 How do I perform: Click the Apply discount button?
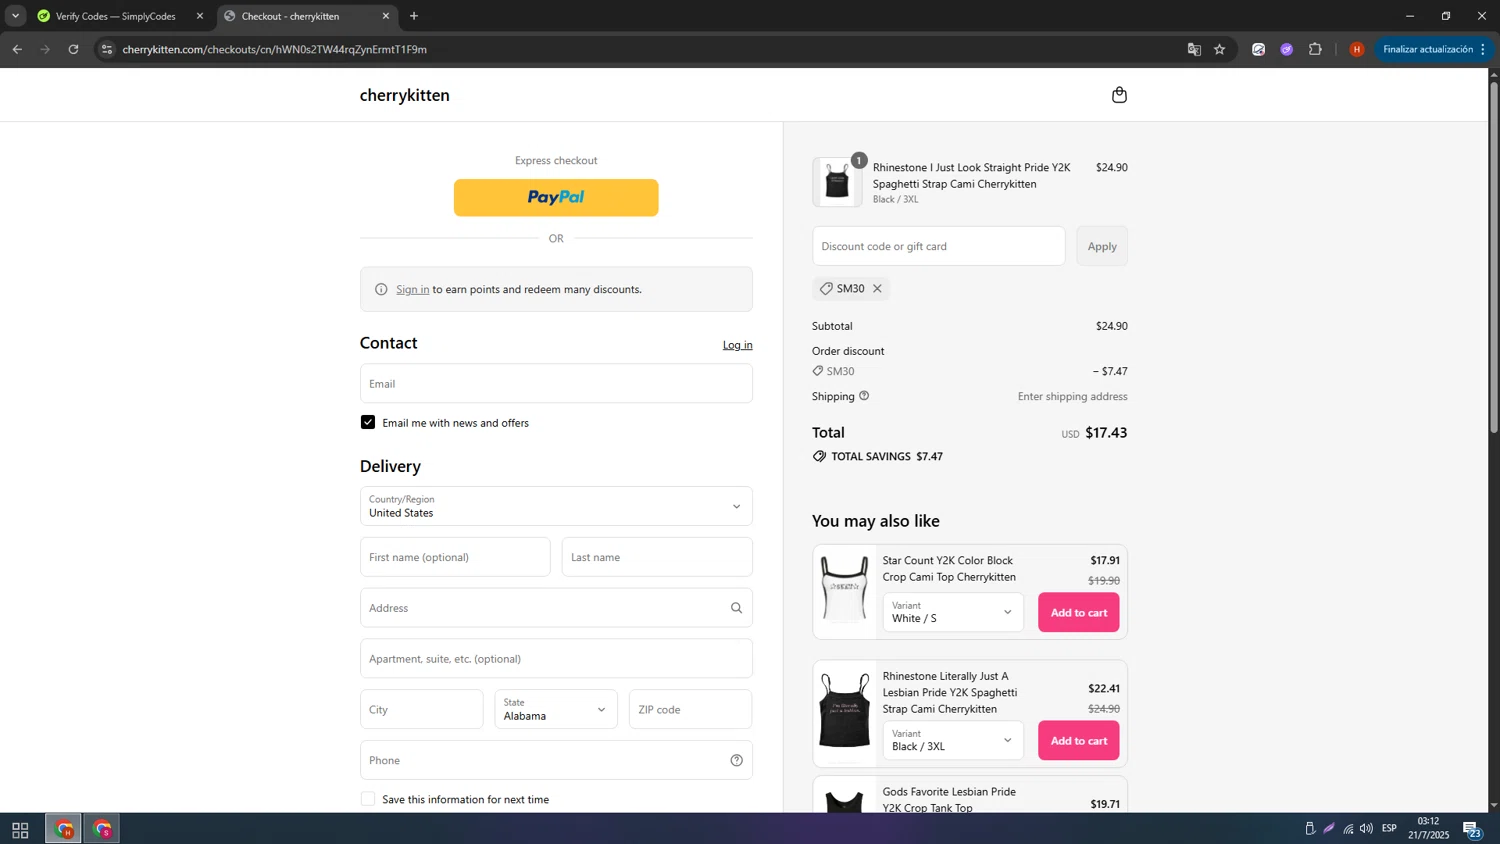(1102, 246)
